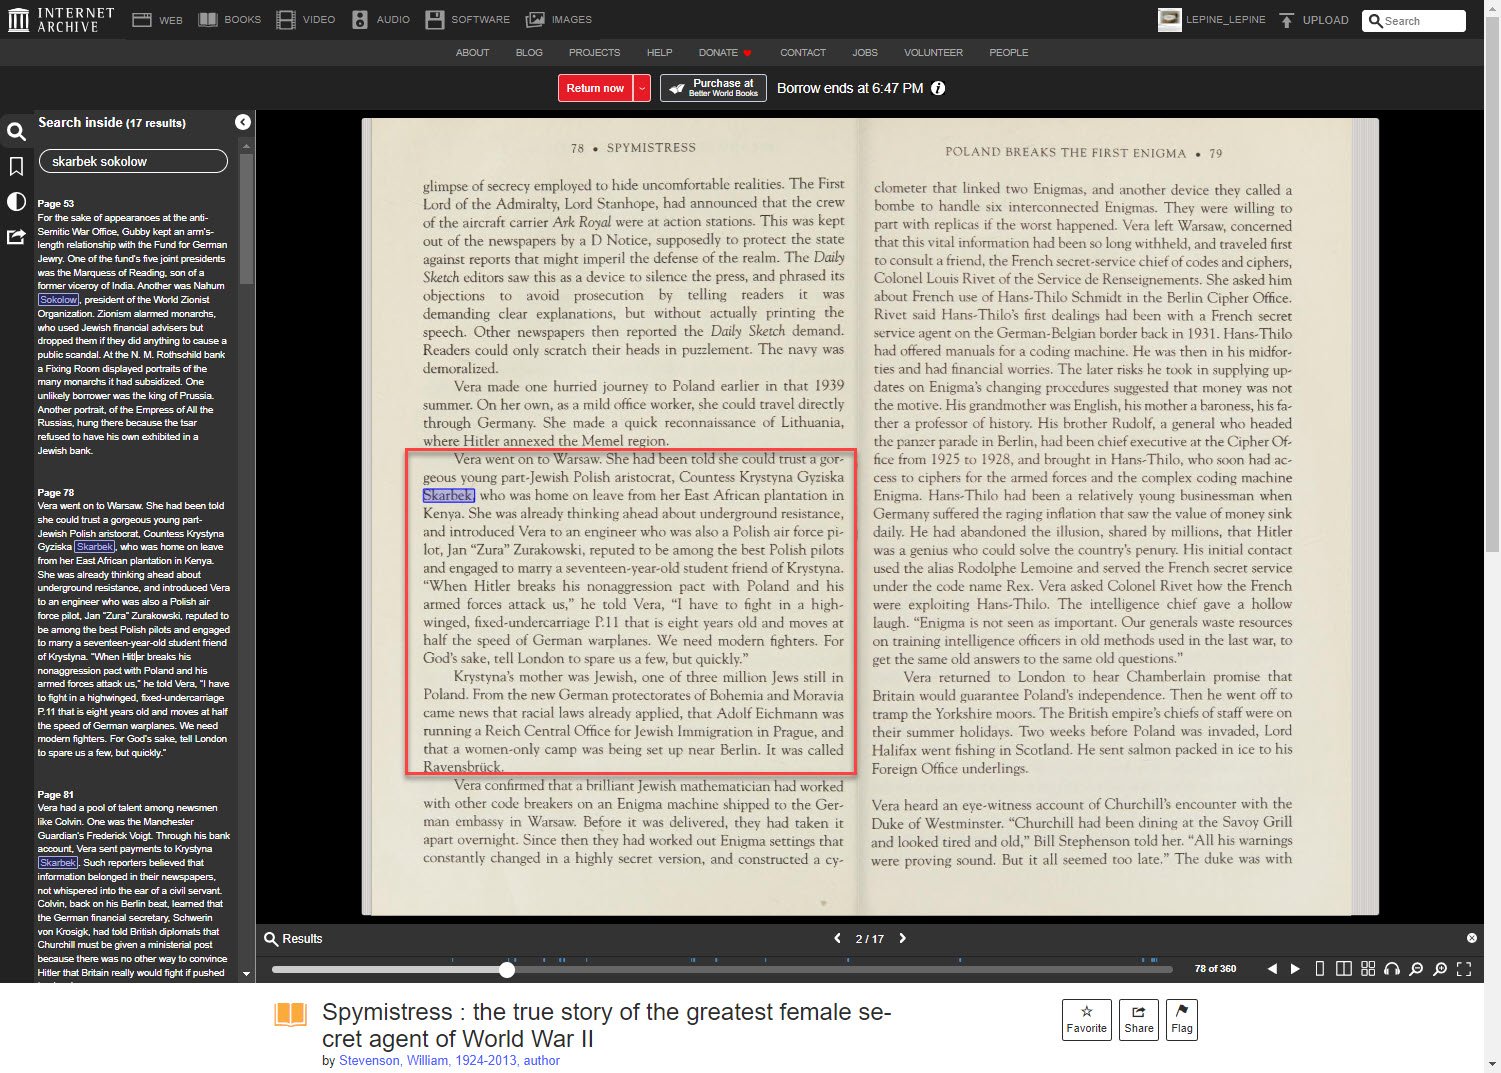This screenshot has width=1501, height=1073.
Task: Switch to two-page view
Action: pos(1344,968)
